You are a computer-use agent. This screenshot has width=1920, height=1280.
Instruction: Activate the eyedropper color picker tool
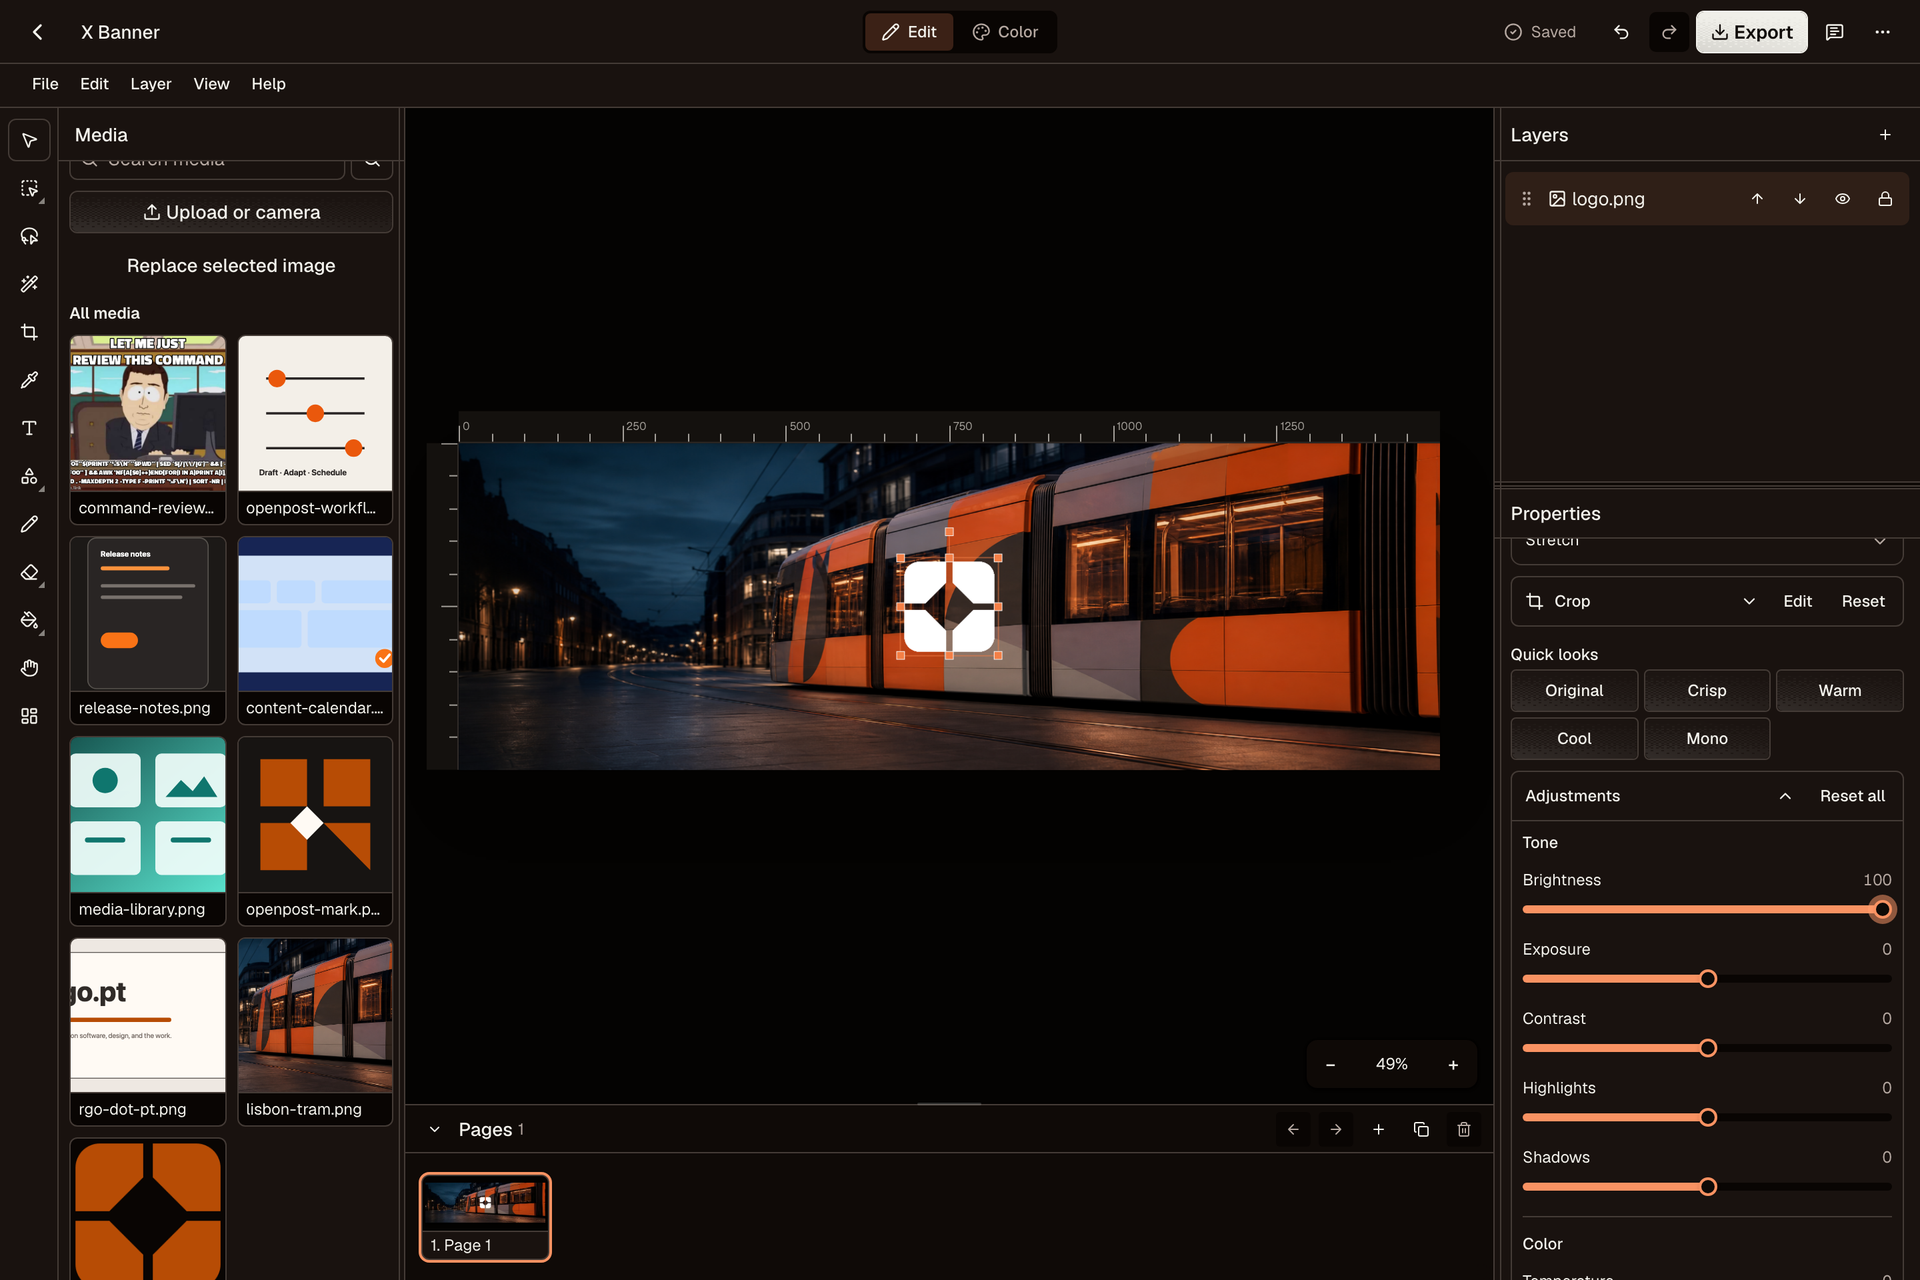[x=29, y=381]
